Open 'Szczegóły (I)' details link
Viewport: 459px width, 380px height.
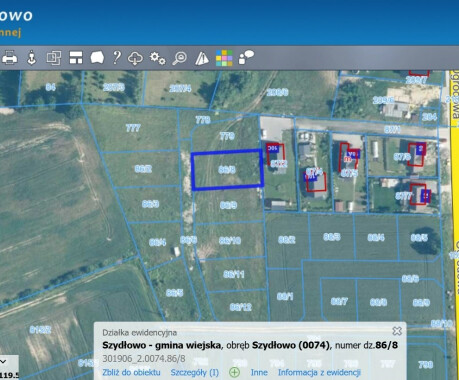(195, 372)
